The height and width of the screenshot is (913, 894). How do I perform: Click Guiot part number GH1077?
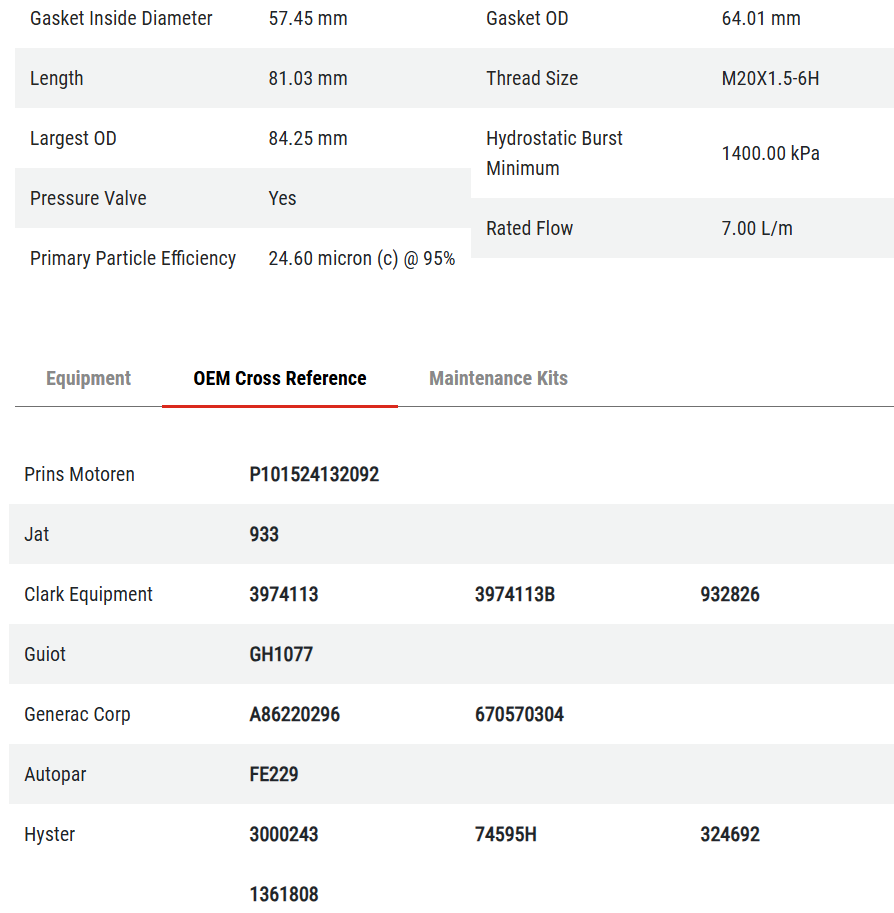[x=281, y=654]
